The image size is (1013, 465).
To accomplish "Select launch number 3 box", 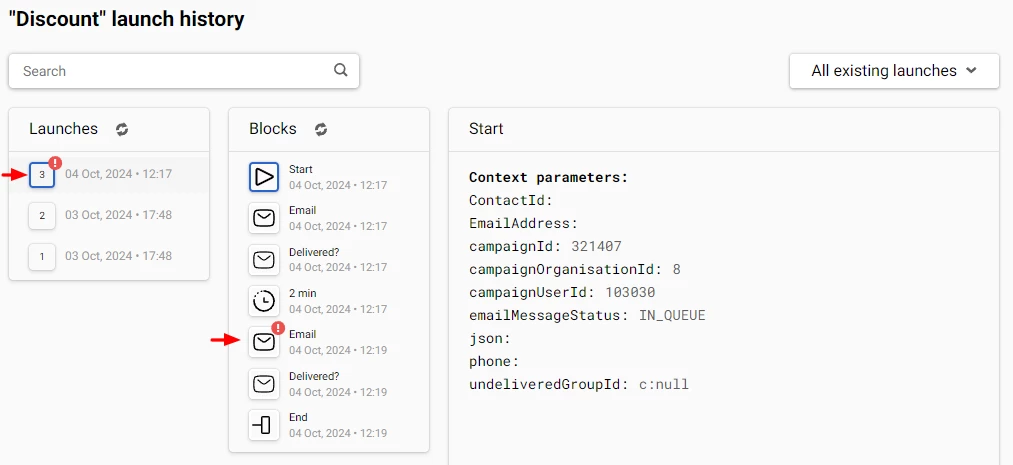I will coord(42,174).
